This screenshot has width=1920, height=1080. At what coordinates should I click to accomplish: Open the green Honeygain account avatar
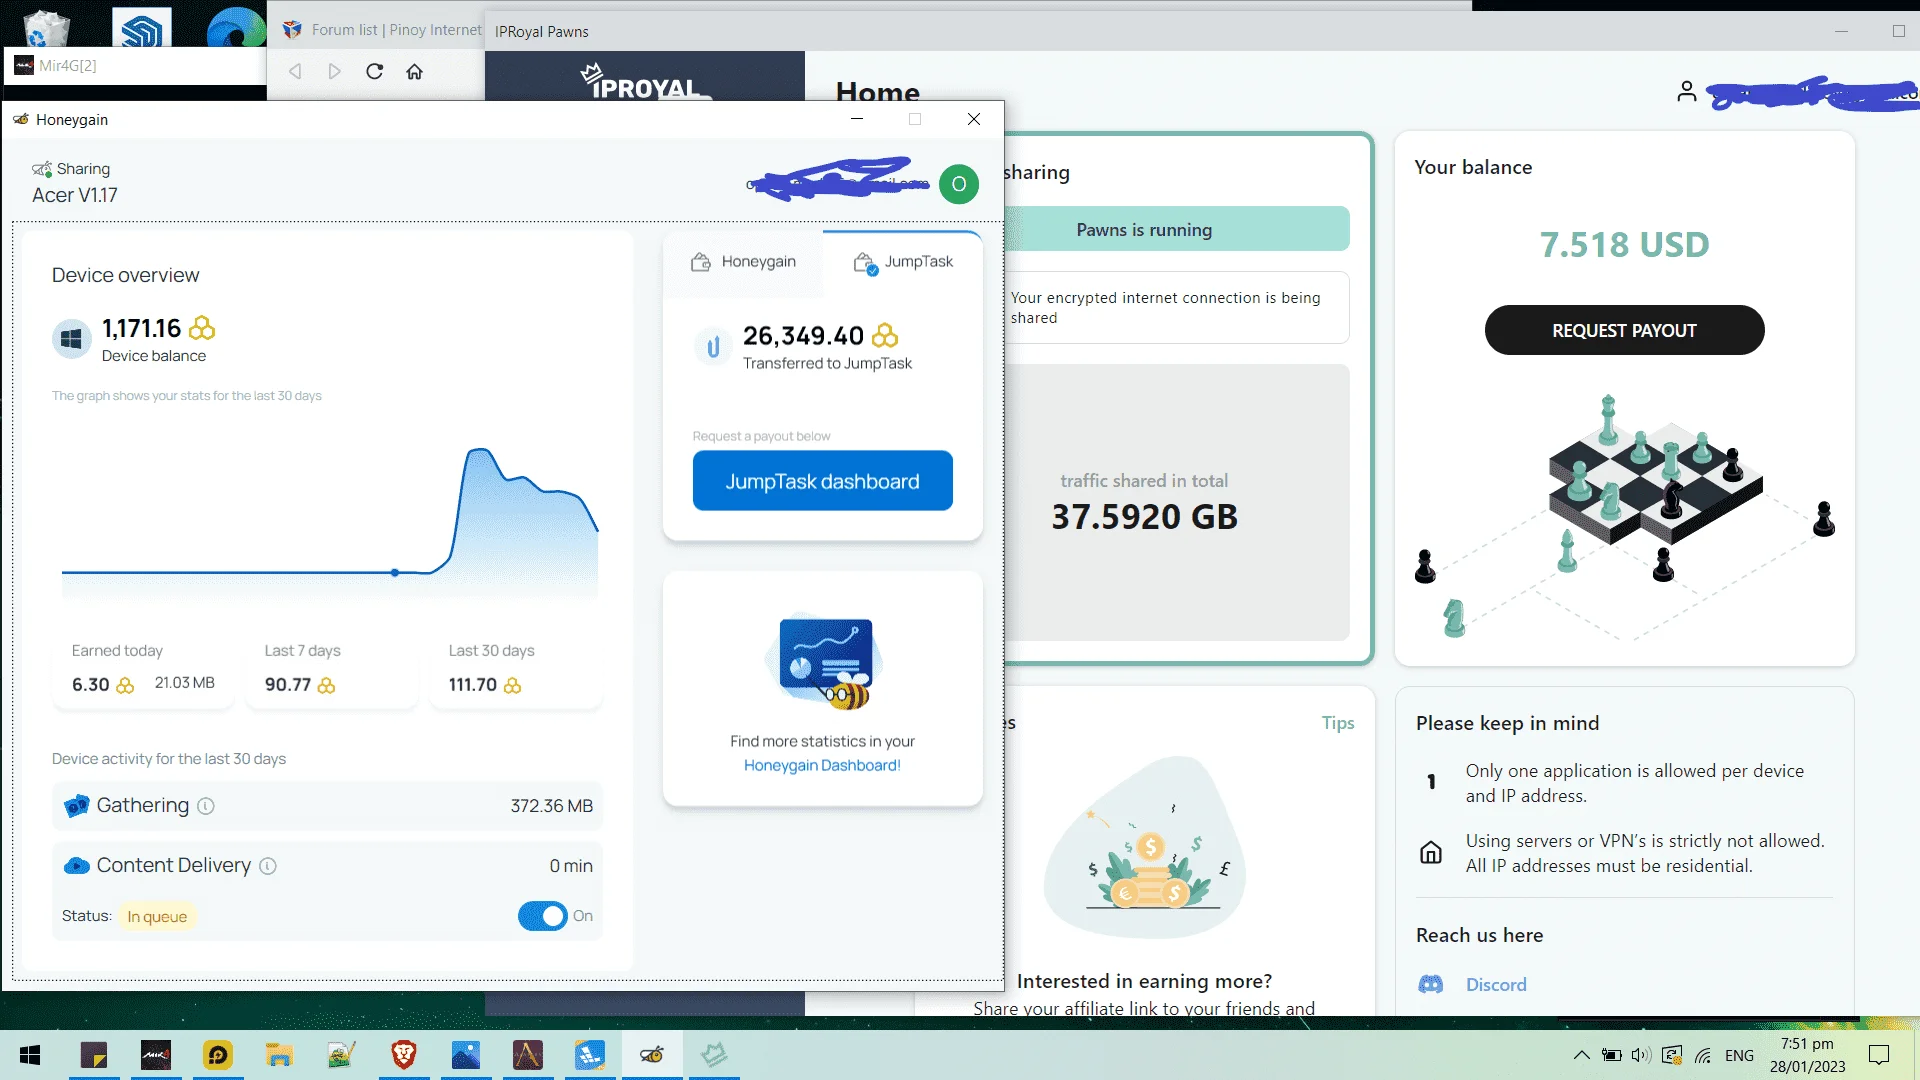point(959,184)
